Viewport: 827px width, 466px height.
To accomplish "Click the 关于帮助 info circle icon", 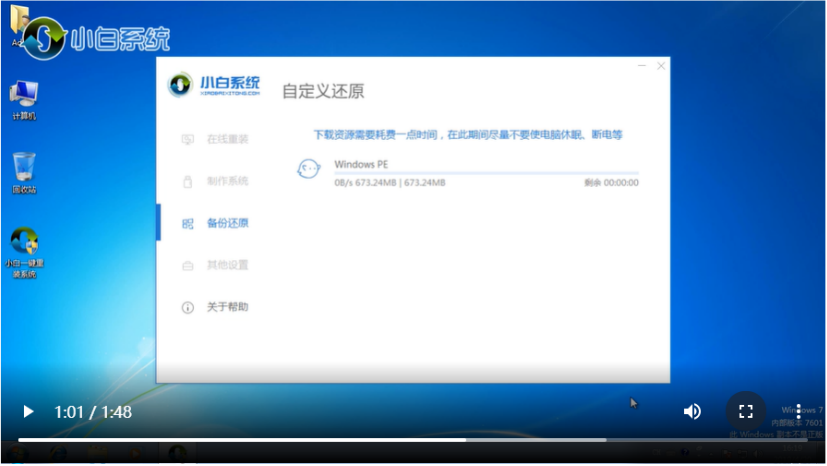I will pos(188,308).
